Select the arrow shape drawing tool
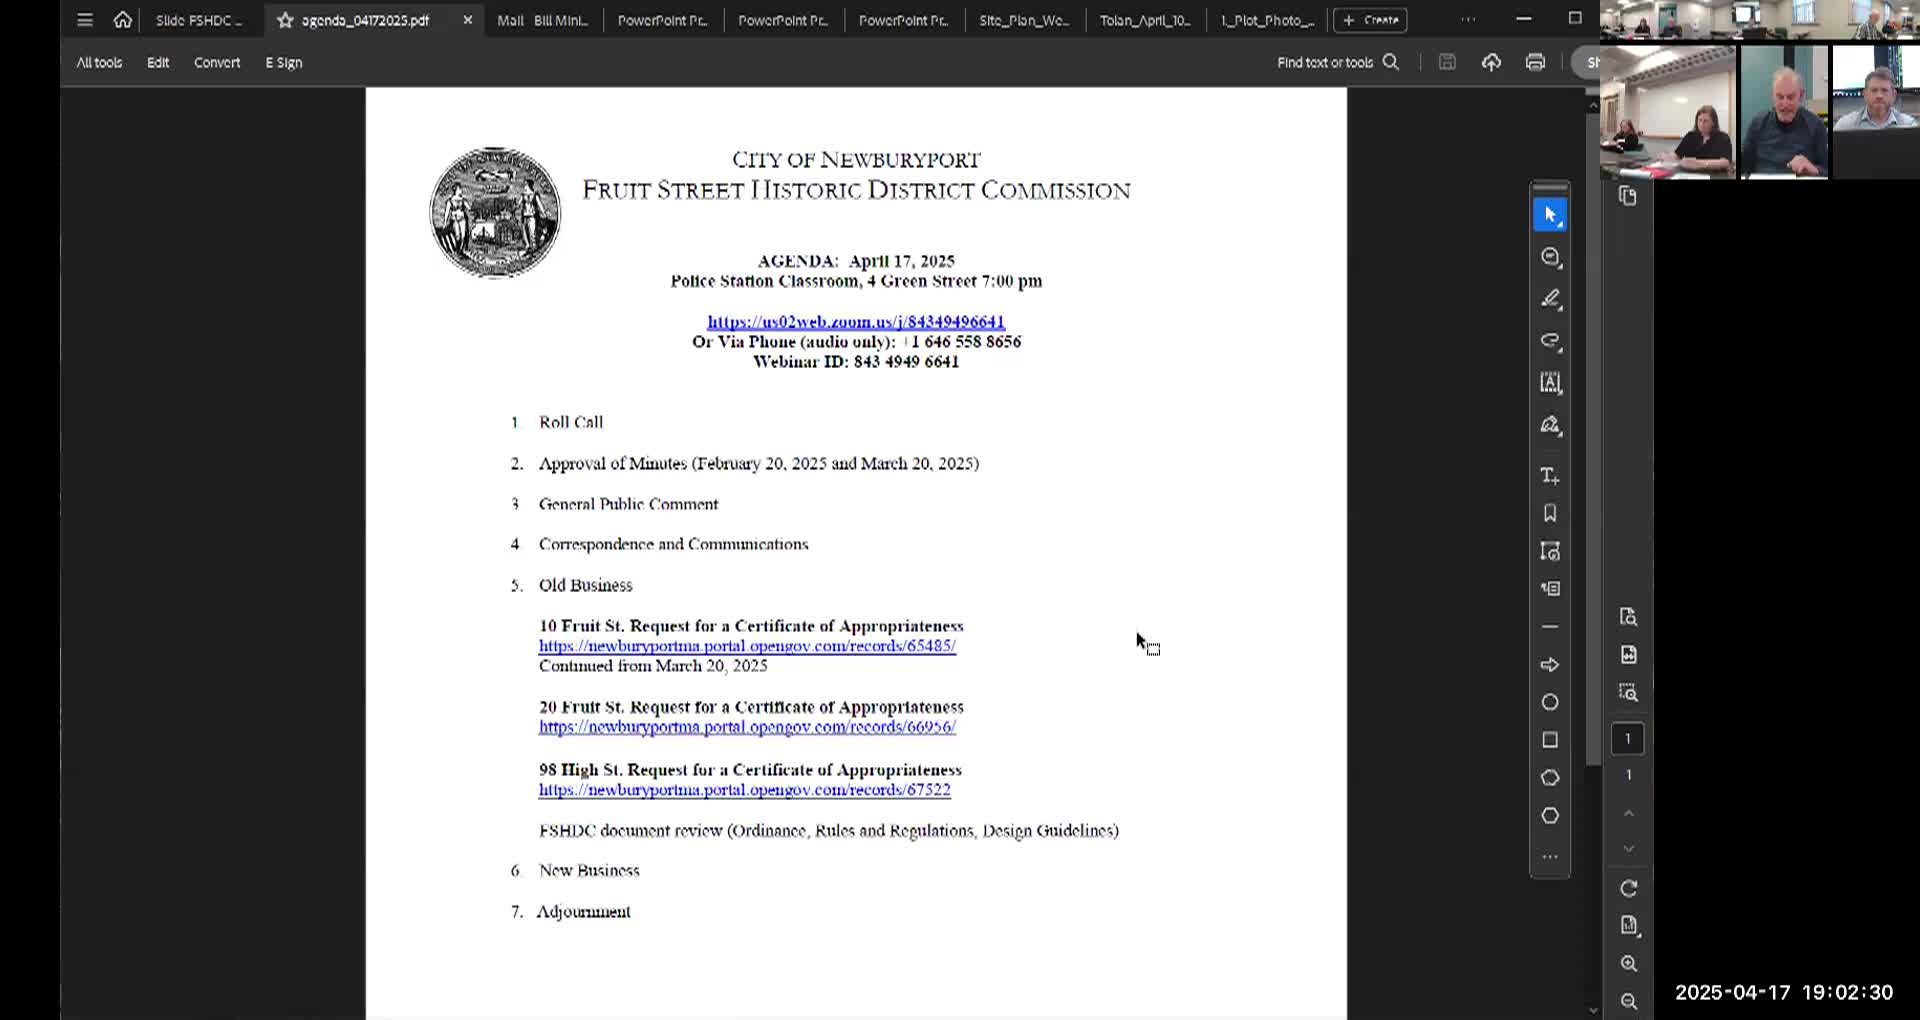Viewport: 1920px width, 1020px height. tap(1550, 665)
